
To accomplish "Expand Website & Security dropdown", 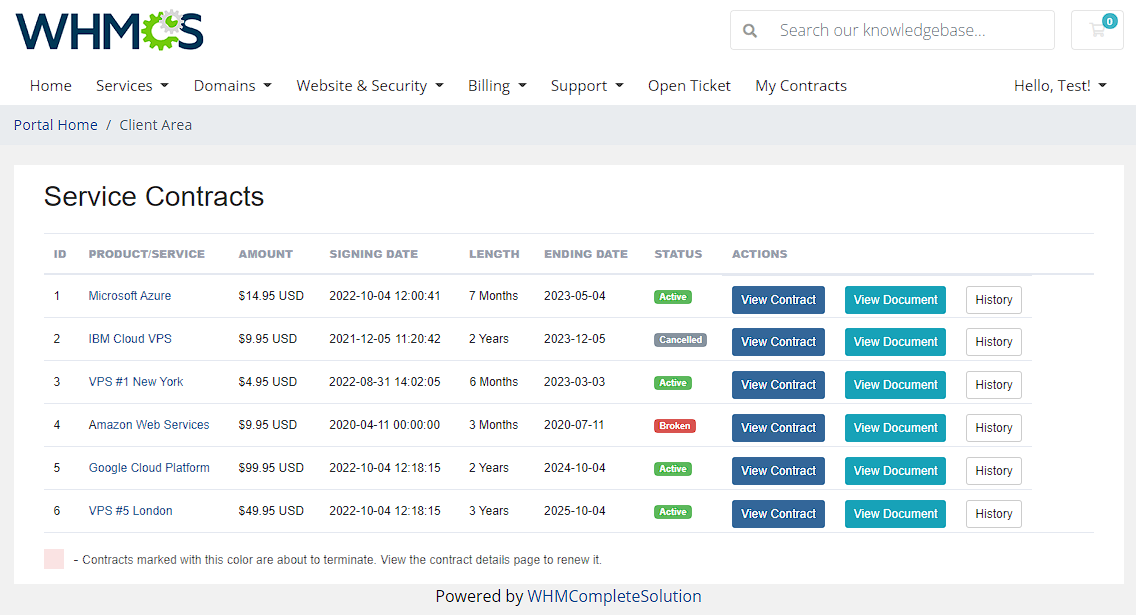I will pos(370,85).
